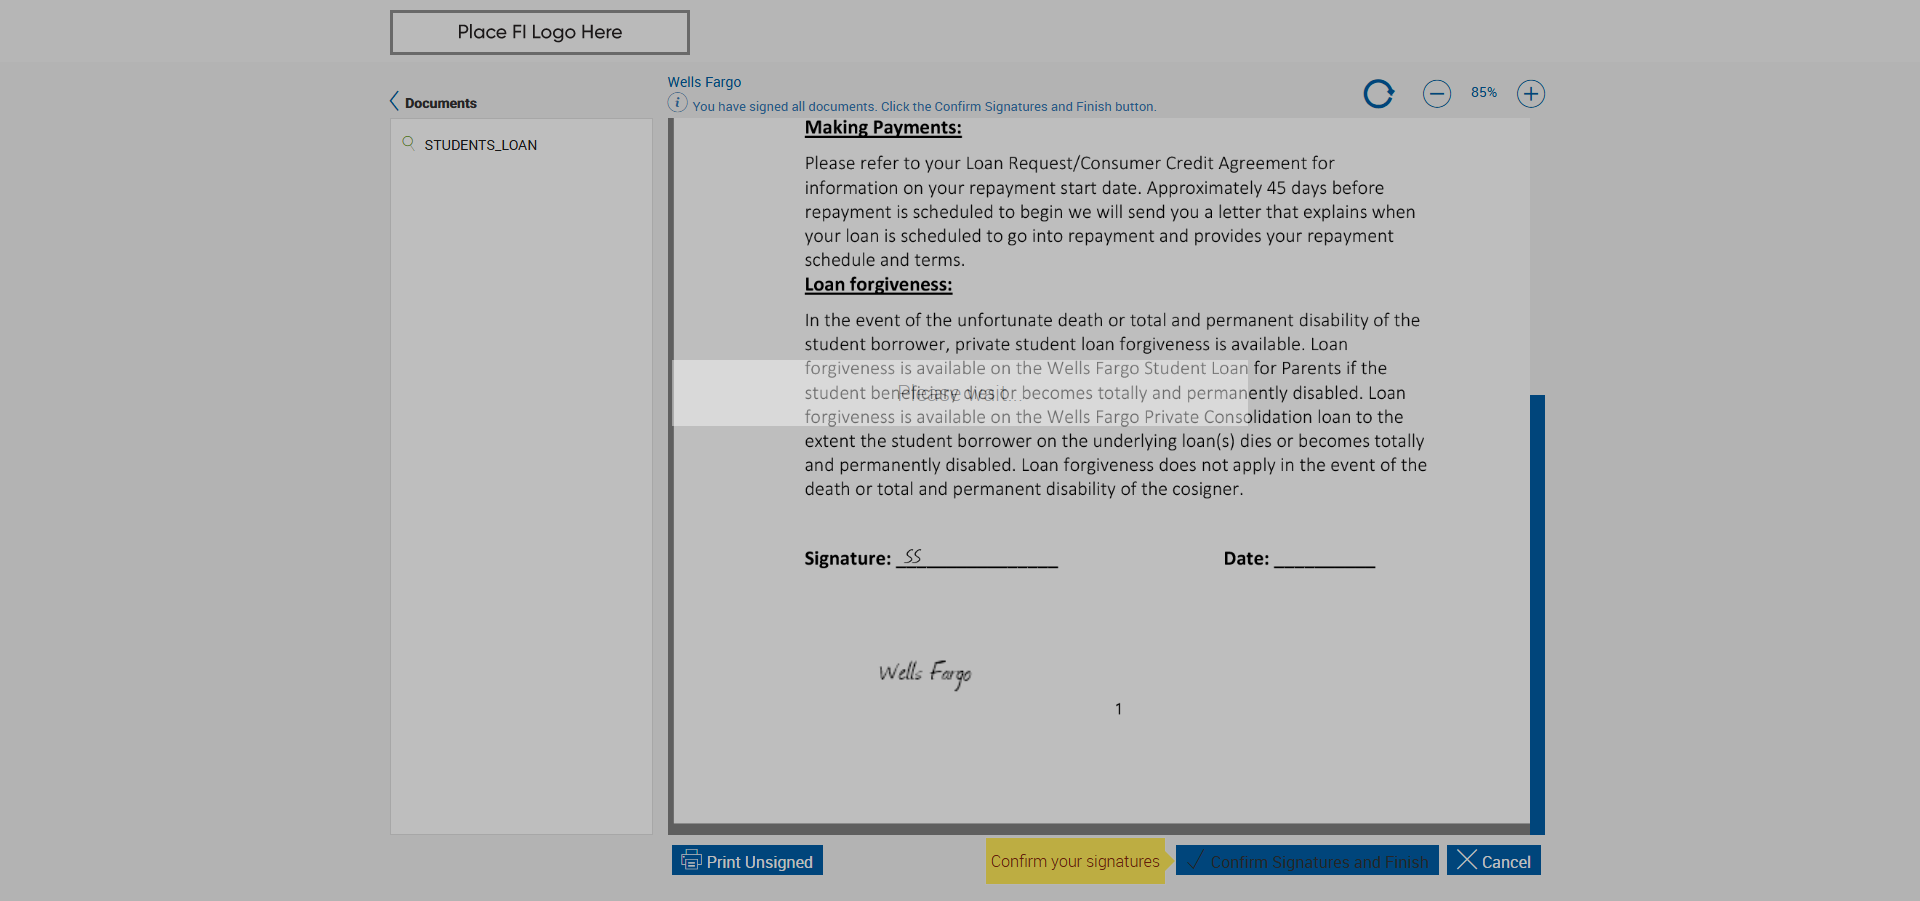Screen dimensions: 1920x901
Task: Click the Print Unsigned button
Action: [747, 861]
